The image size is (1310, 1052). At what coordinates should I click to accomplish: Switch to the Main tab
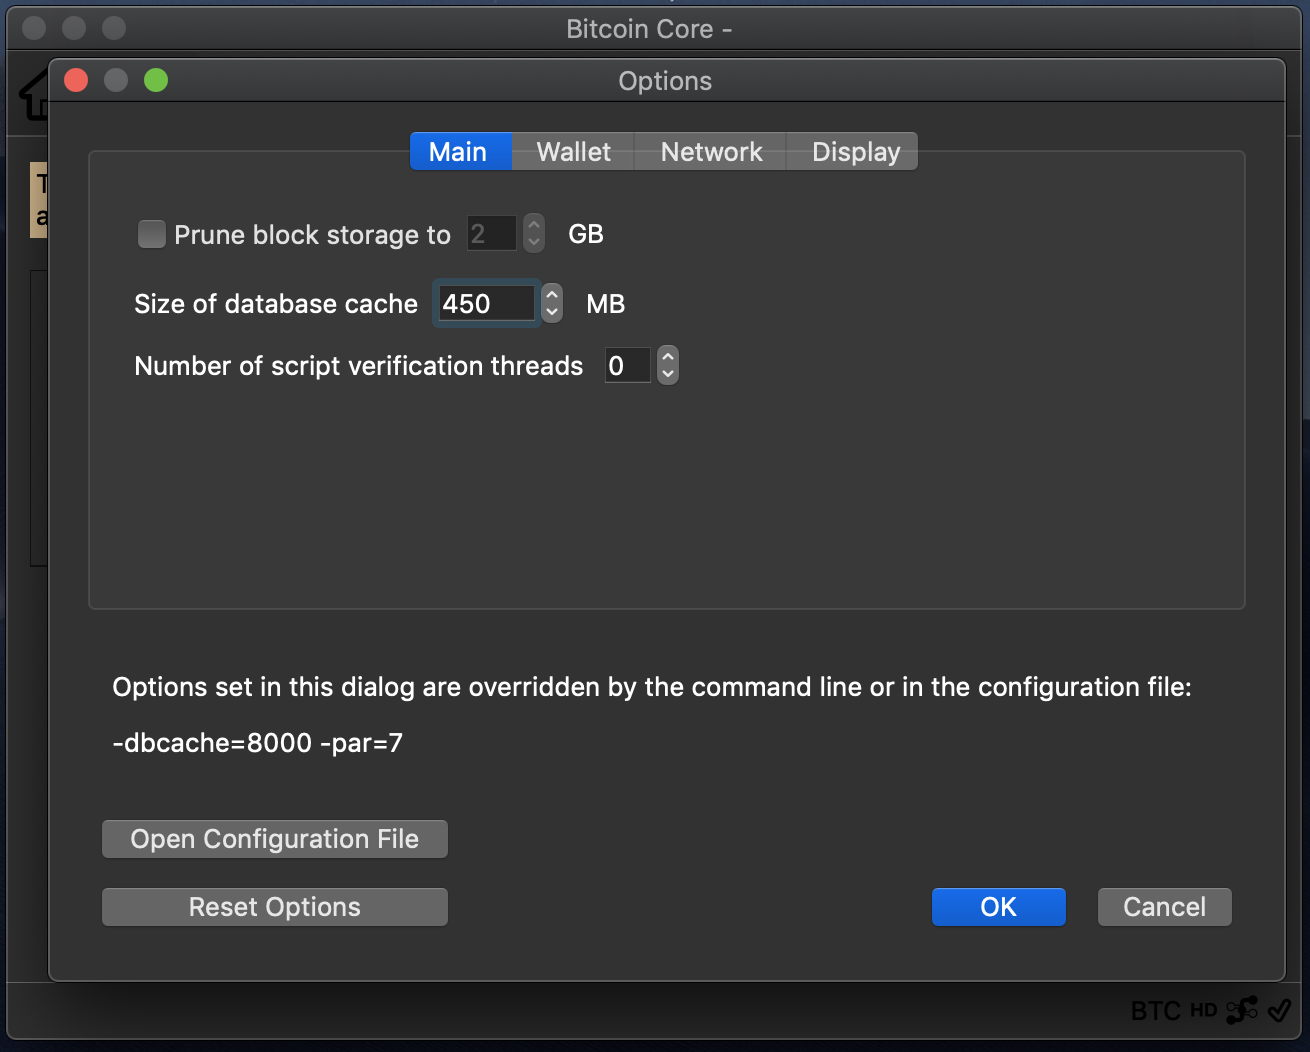tap(460, 152)
